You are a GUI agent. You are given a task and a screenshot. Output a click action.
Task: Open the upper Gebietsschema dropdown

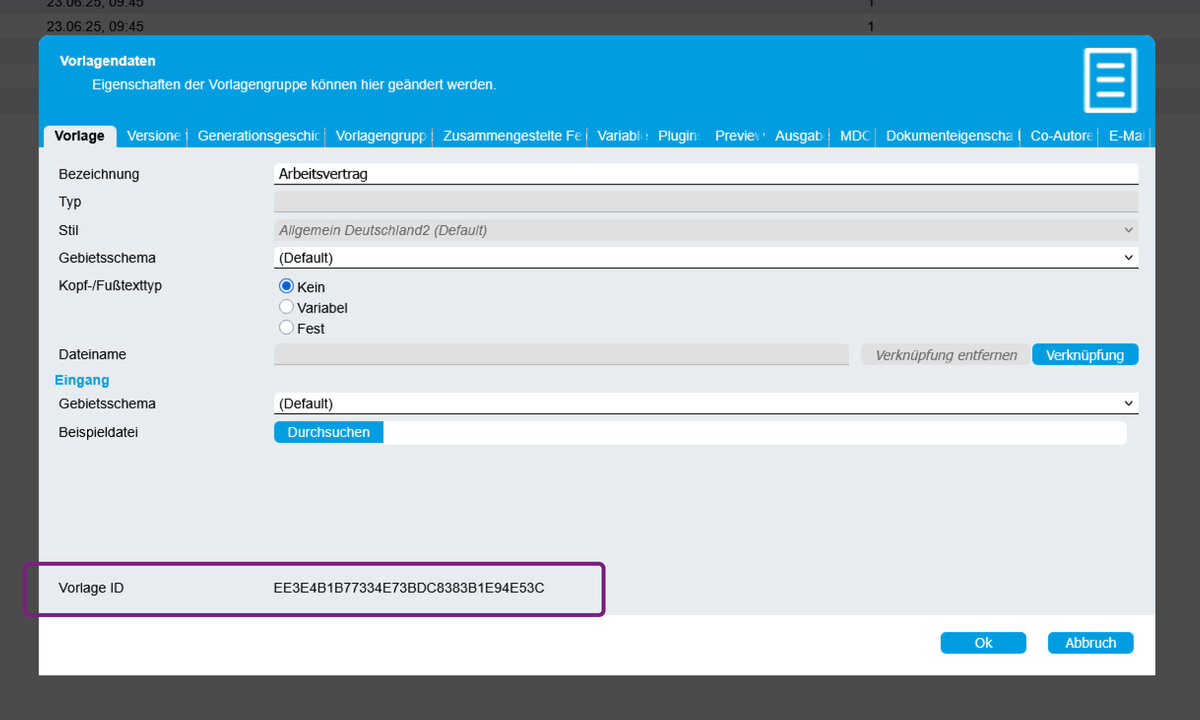(705, 258)
